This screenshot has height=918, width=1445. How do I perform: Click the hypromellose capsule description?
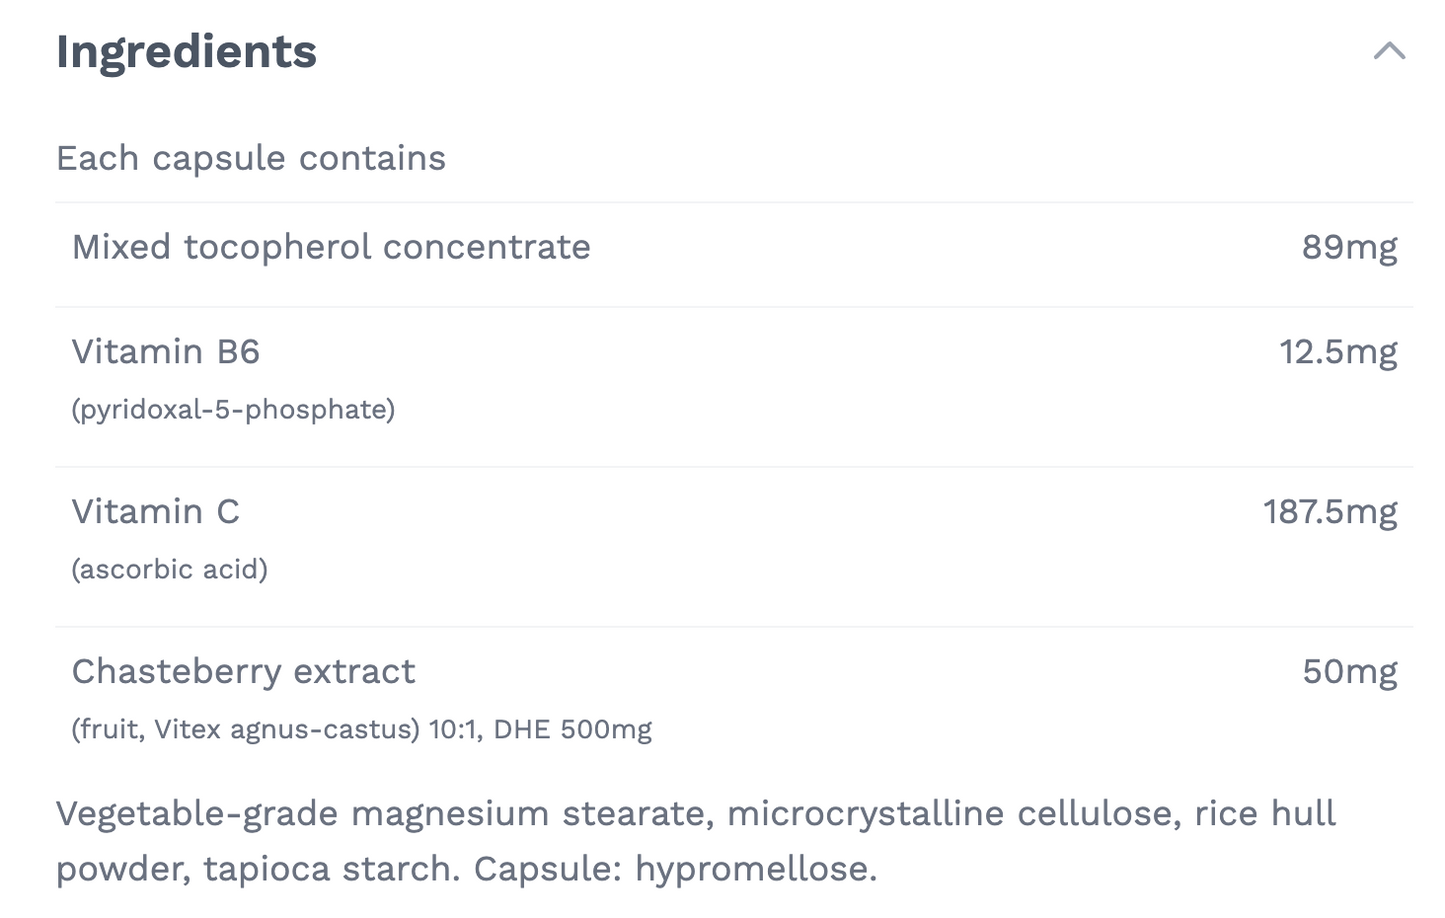(754, 869)
